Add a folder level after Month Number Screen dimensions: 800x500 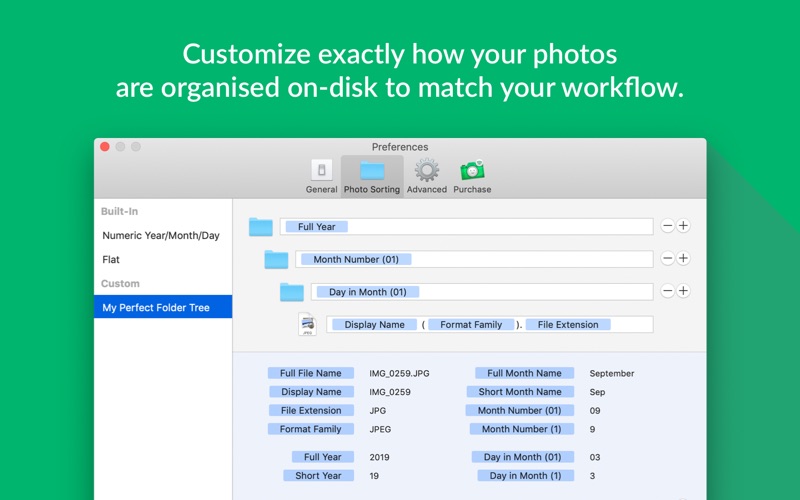[683, 258]
